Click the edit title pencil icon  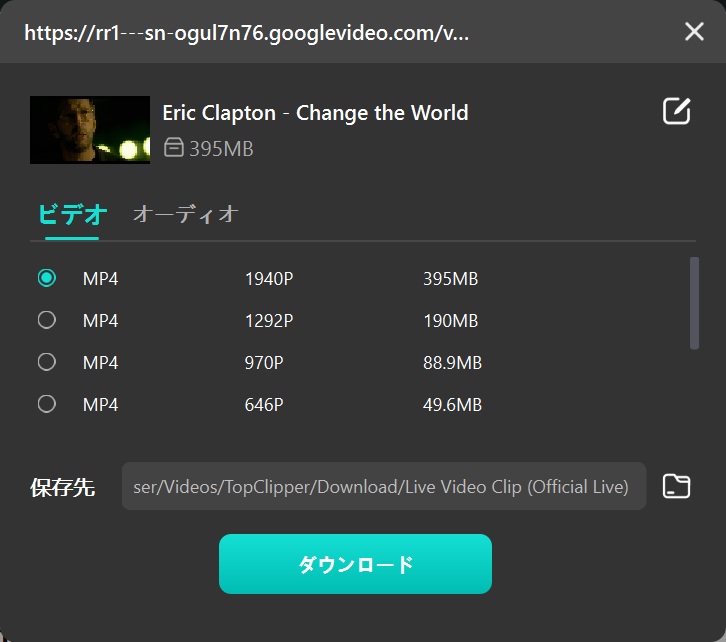pyautogui.click(x=677, y=111)
